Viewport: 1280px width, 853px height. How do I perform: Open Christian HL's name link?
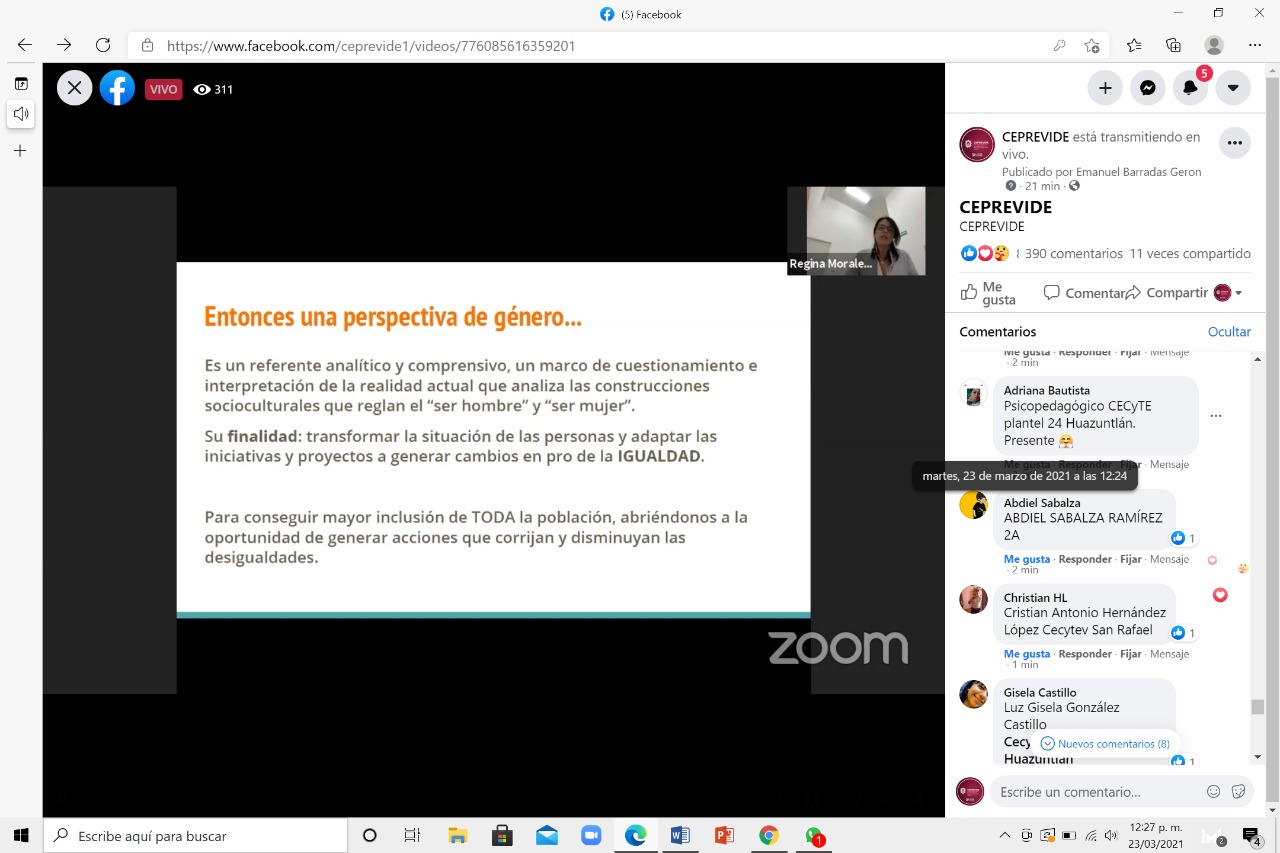[1035, 597]
